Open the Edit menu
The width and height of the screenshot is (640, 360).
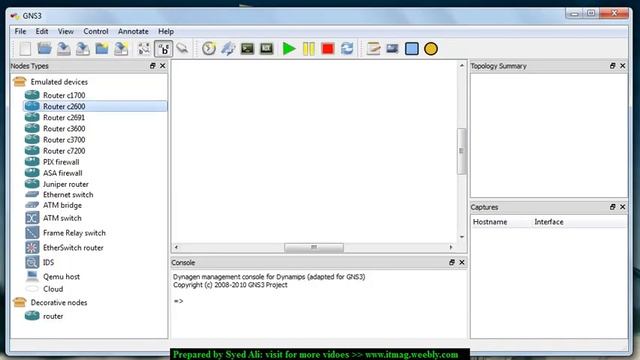coord(42,31)
